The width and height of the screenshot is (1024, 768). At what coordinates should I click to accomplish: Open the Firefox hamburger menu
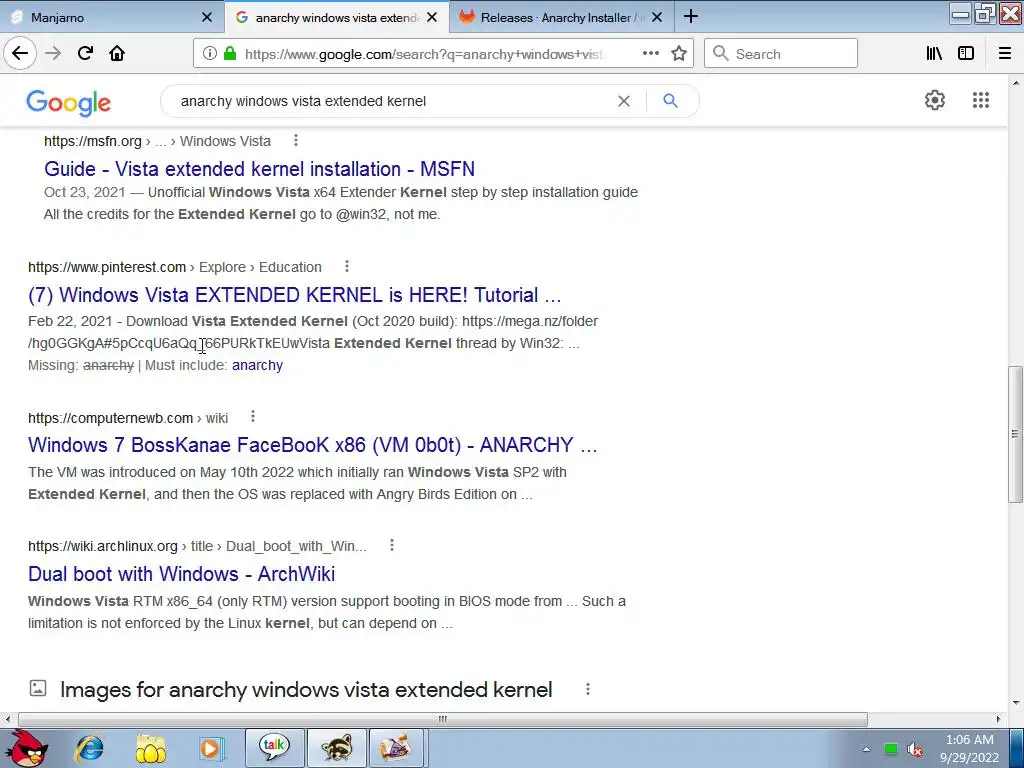[1004, 54]
